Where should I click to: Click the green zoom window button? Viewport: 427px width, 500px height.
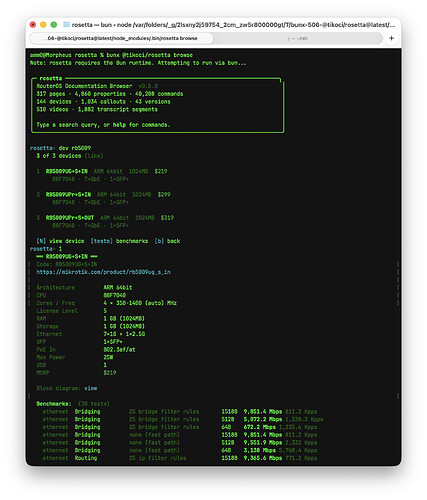pyautogui.click(x=54, y=25)
